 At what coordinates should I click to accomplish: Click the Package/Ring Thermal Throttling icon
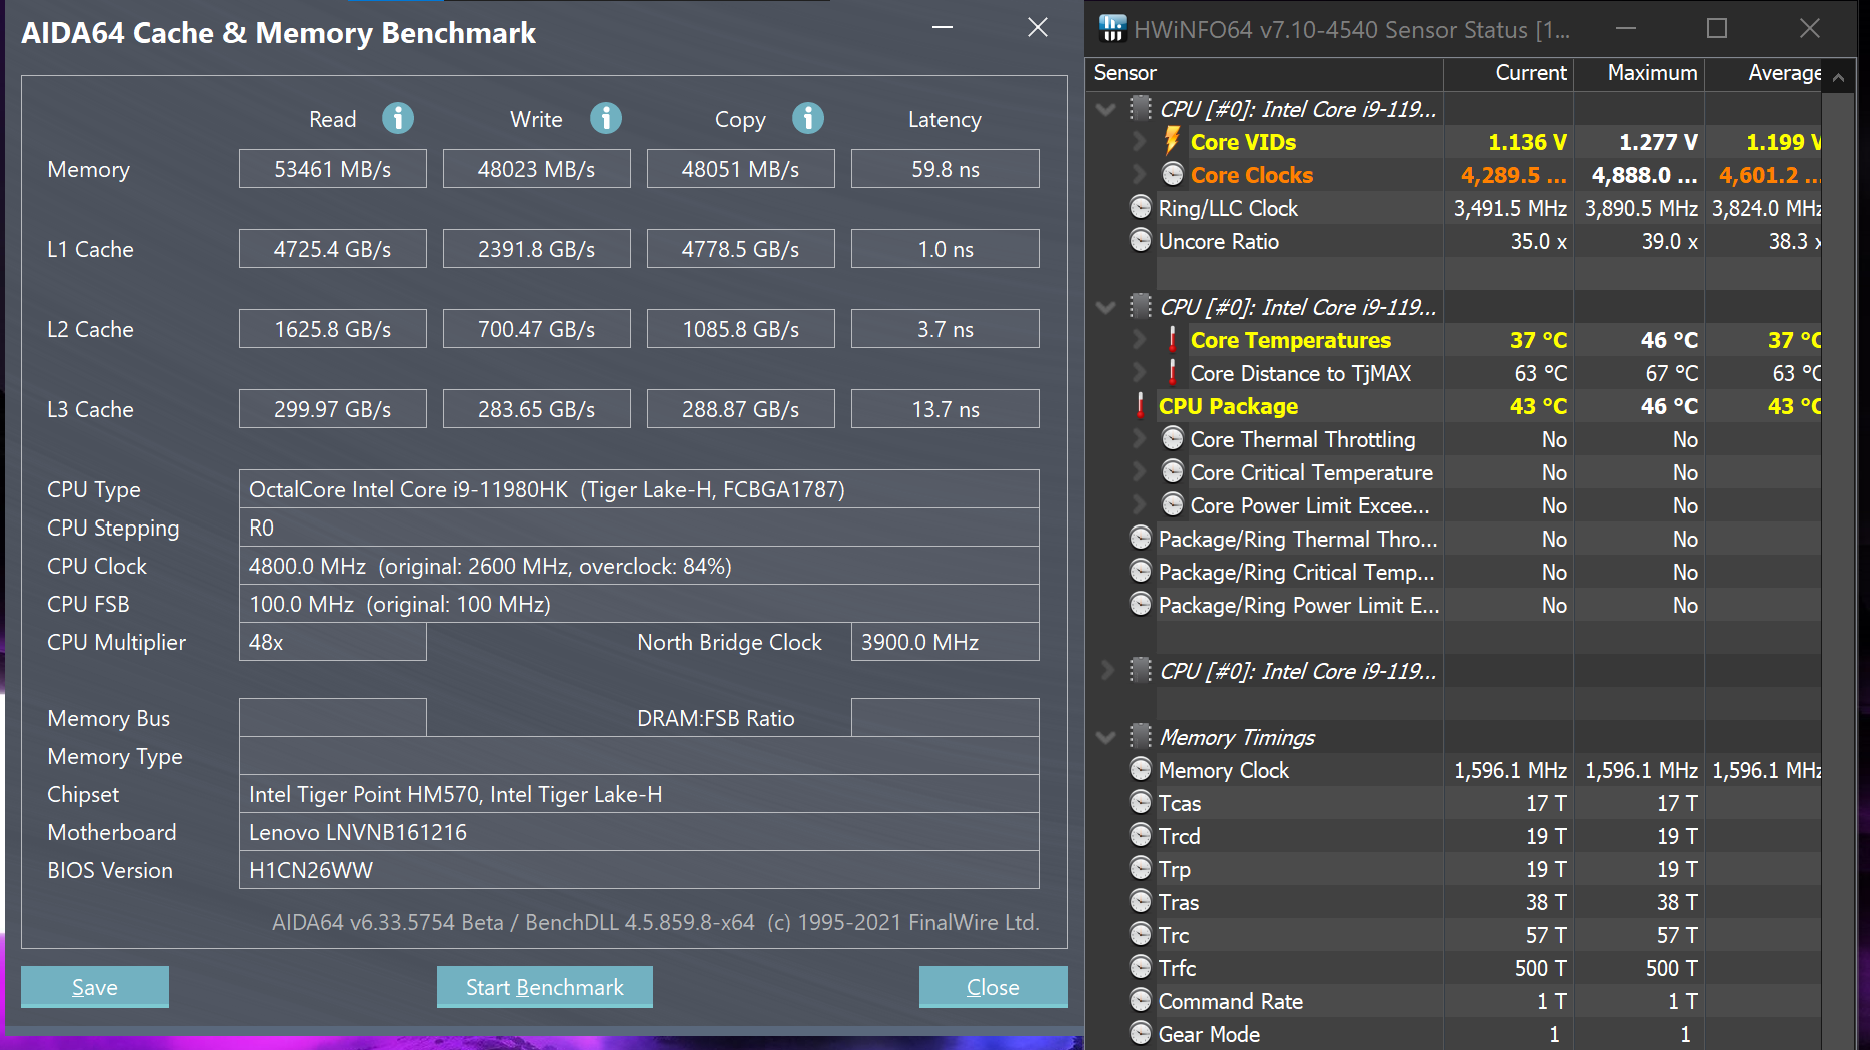(1141, 539)
